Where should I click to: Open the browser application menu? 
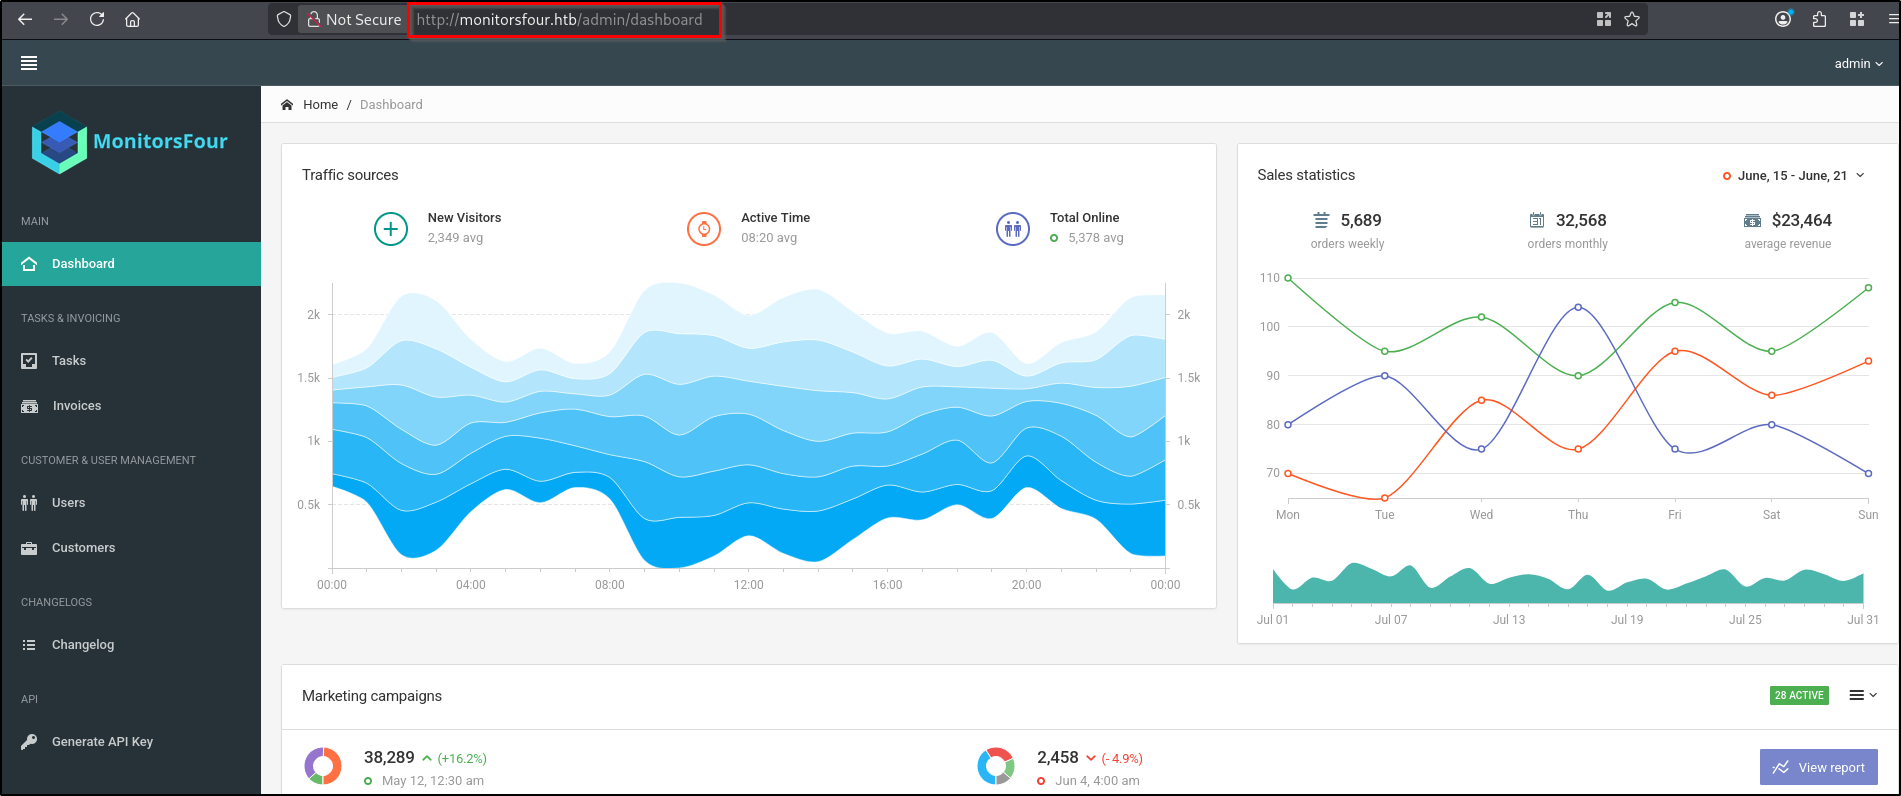point(1892,19)
